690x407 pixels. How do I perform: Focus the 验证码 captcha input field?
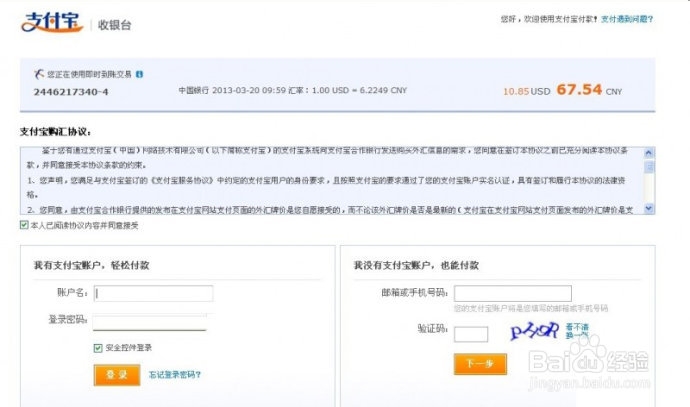(471, 334)
